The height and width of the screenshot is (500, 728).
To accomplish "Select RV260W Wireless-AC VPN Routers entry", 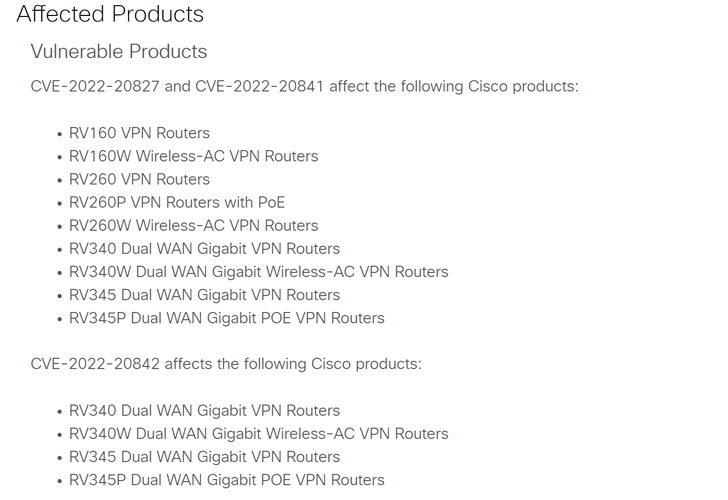I will point(194,226).
